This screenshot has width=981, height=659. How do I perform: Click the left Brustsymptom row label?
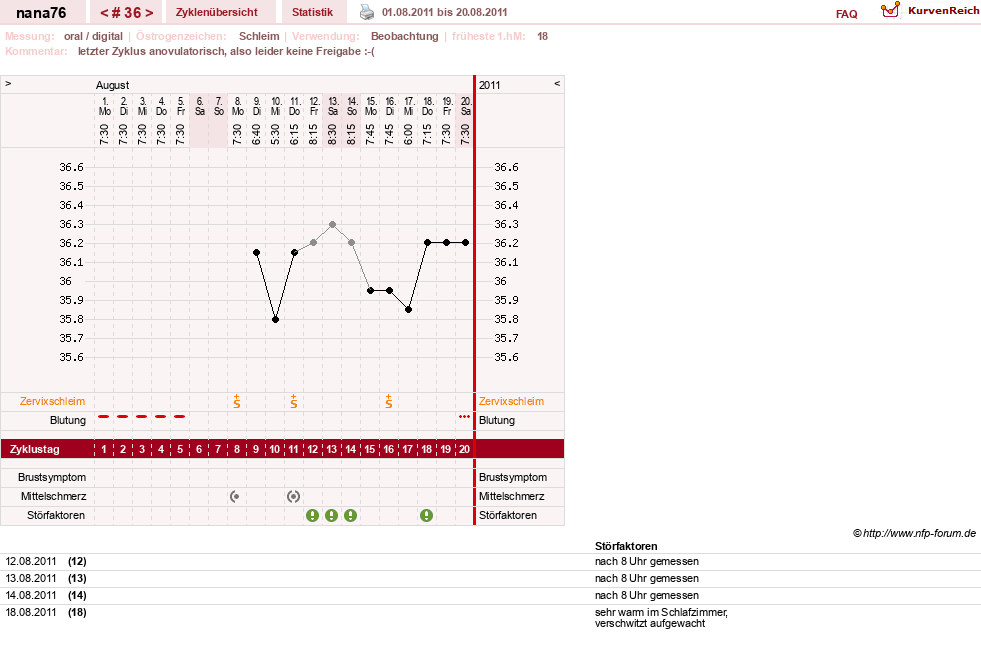pos(52,477)
